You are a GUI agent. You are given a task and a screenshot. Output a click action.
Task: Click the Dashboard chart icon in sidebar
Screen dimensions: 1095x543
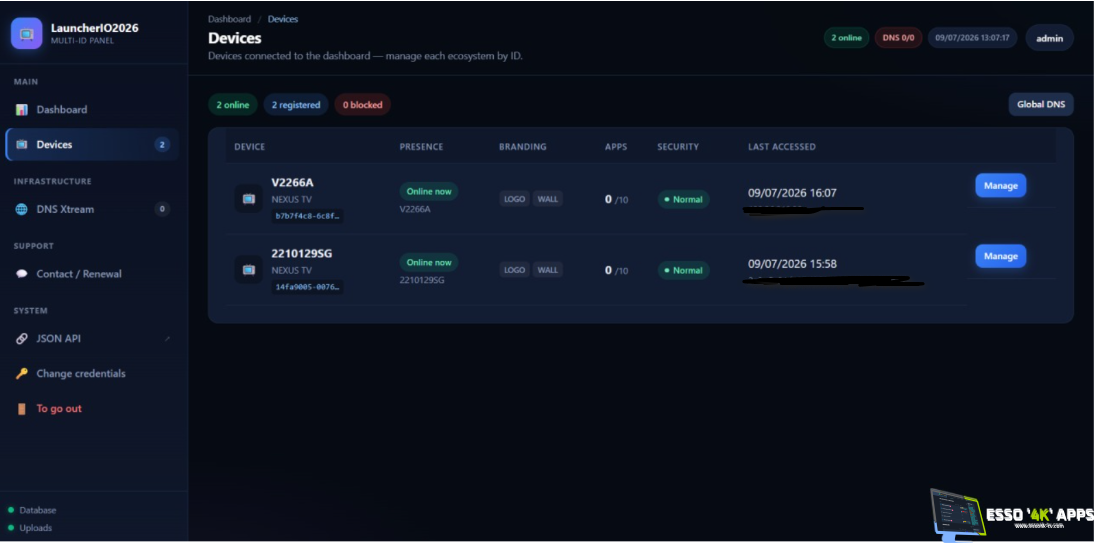click(22, 110)
